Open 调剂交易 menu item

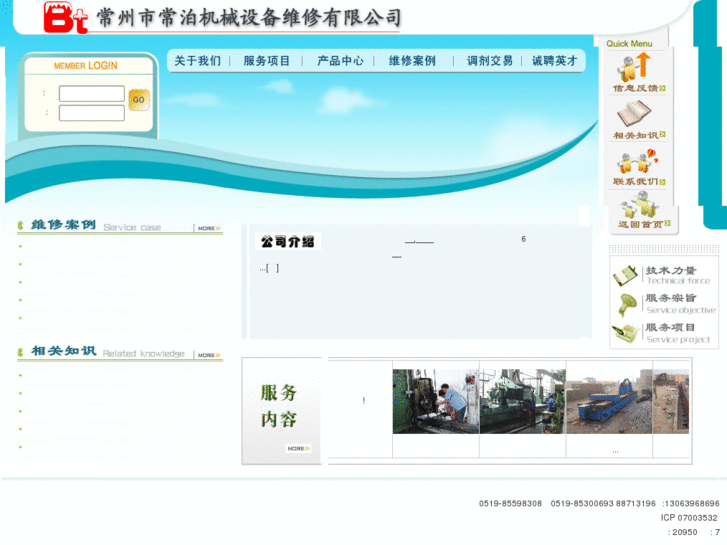[490, 61]
